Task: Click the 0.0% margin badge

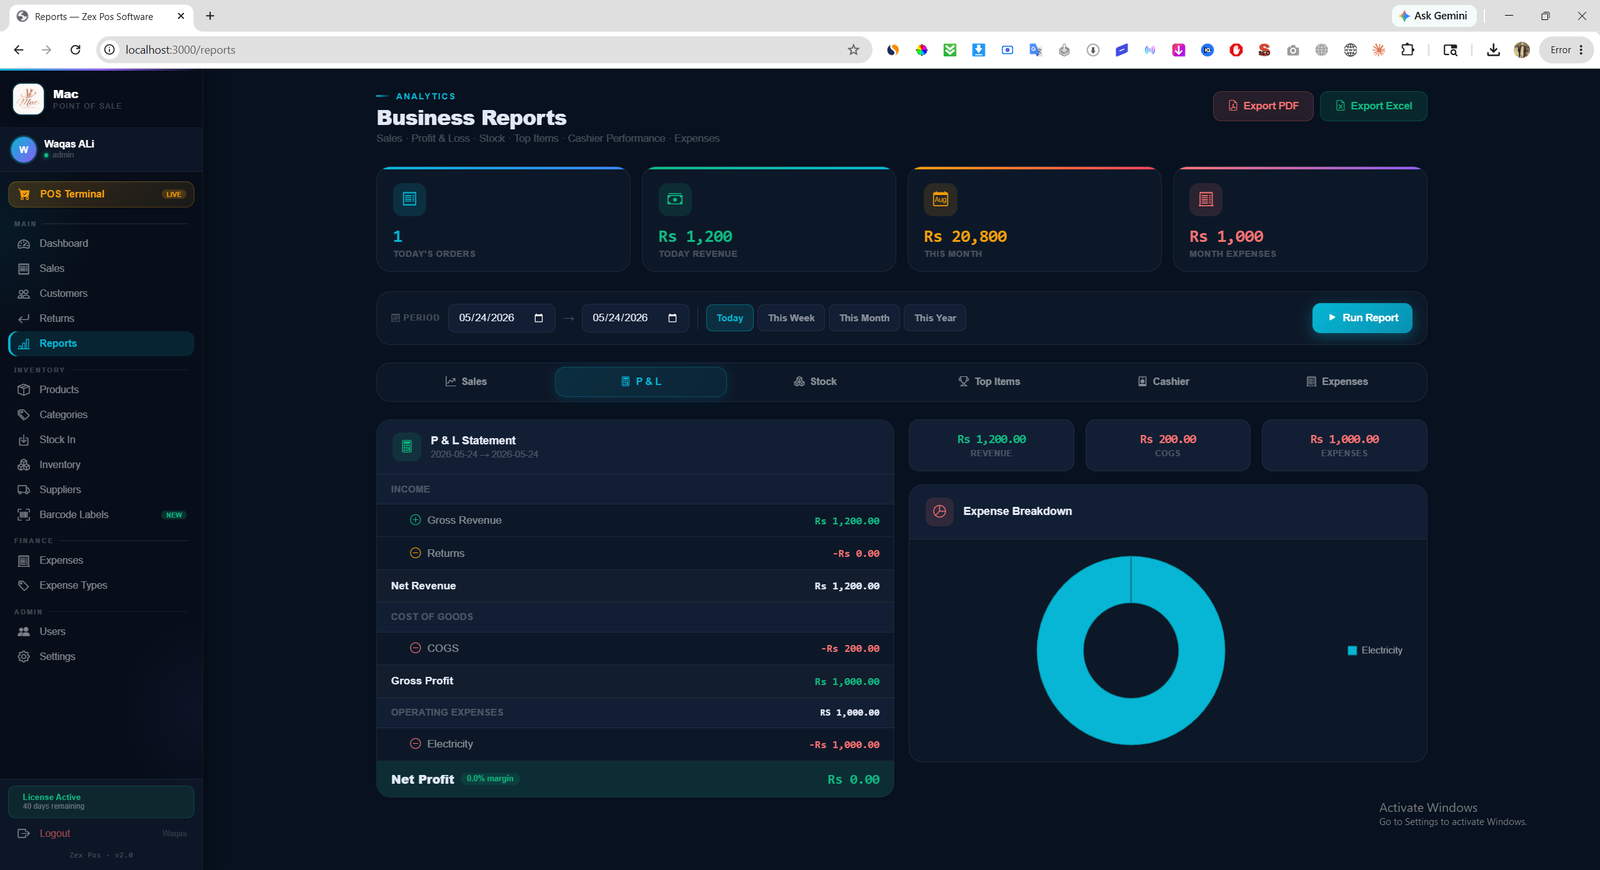Action: tap(490, 779)
